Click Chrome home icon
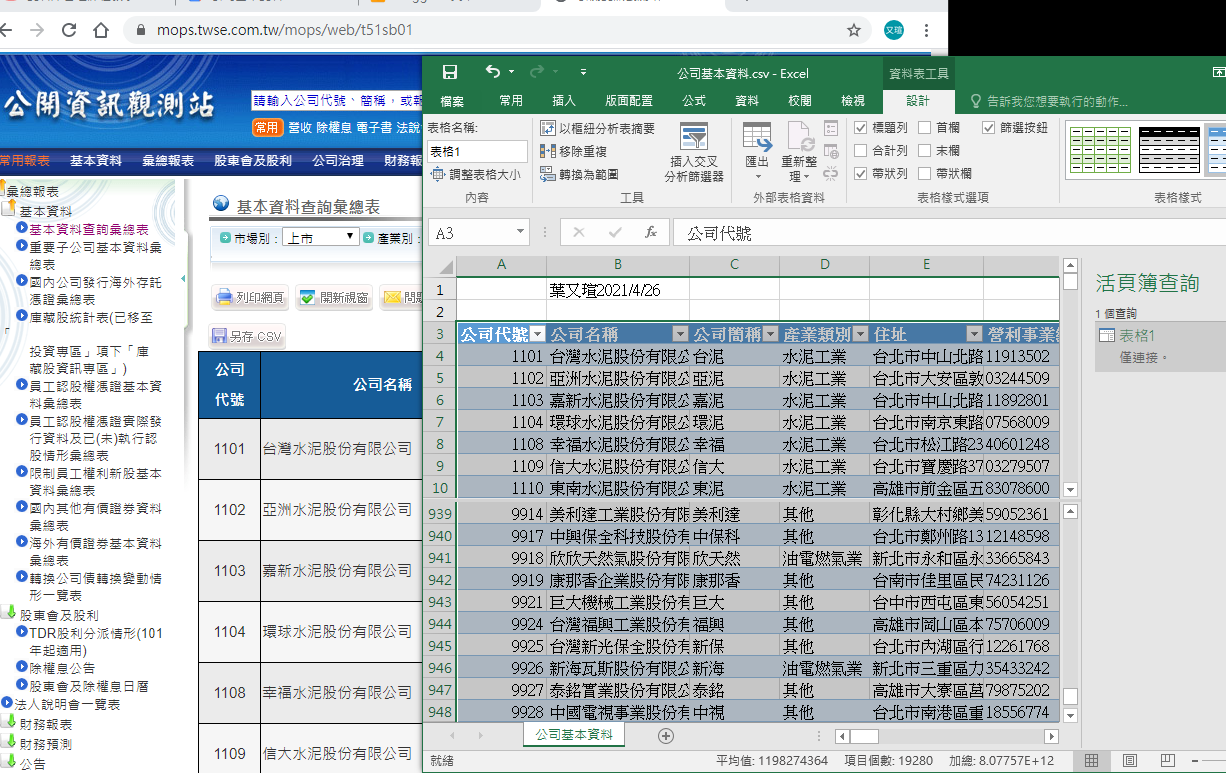 (101, 30)
